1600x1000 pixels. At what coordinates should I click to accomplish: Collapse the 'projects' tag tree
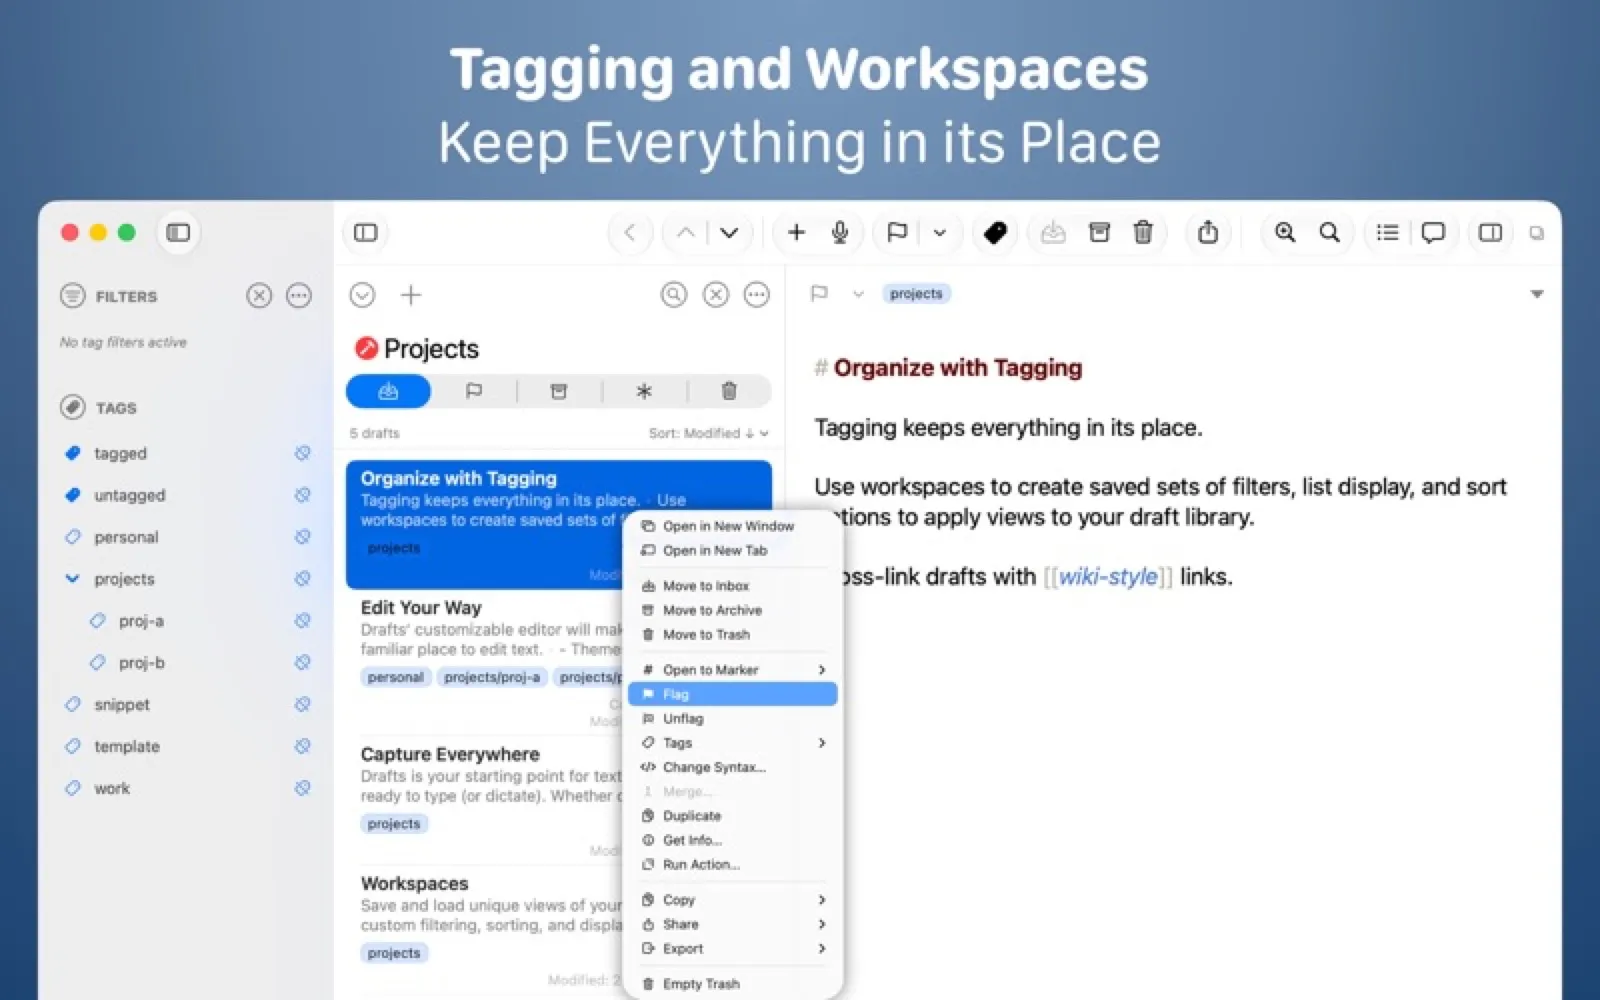(x=72, y=578)
